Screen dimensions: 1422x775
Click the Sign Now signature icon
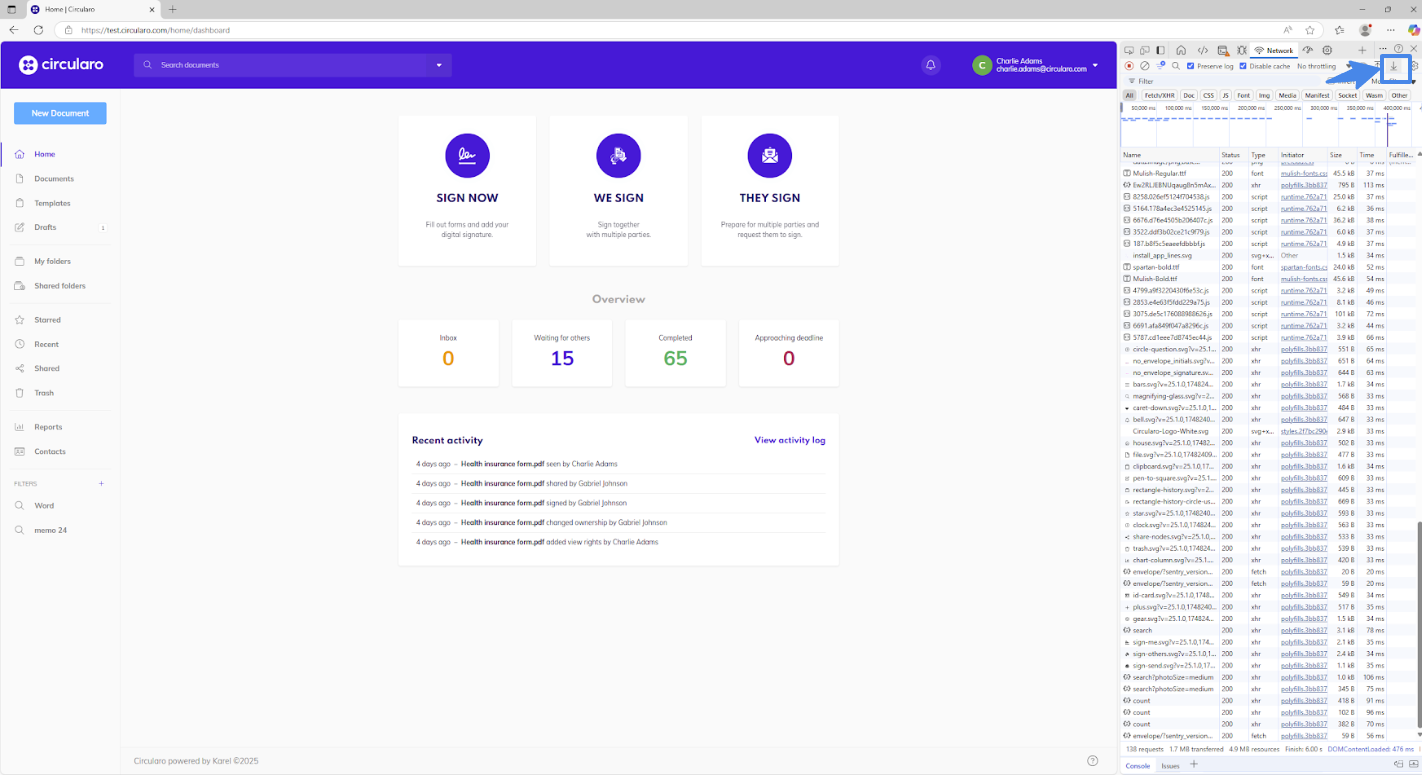[467, 156]
